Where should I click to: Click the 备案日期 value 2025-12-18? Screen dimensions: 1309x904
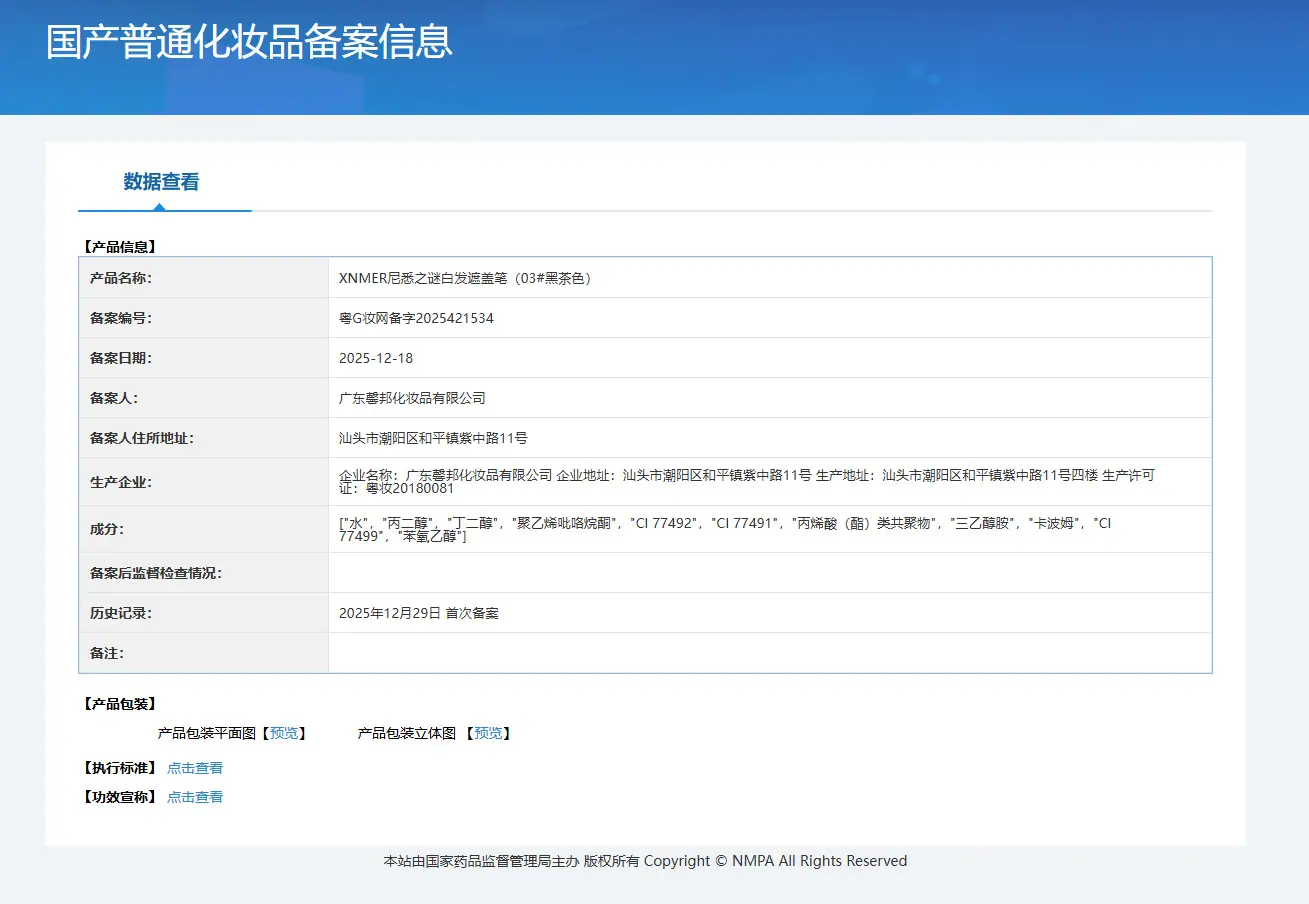[376, 358]
